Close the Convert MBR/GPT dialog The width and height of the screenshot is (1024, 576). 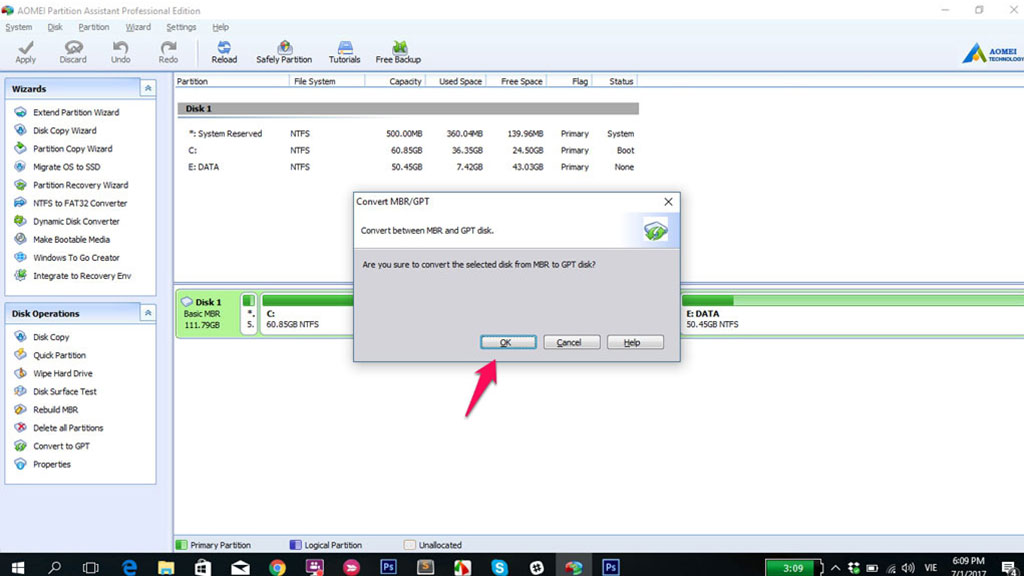pyautogui.click(x=668, y=202)
